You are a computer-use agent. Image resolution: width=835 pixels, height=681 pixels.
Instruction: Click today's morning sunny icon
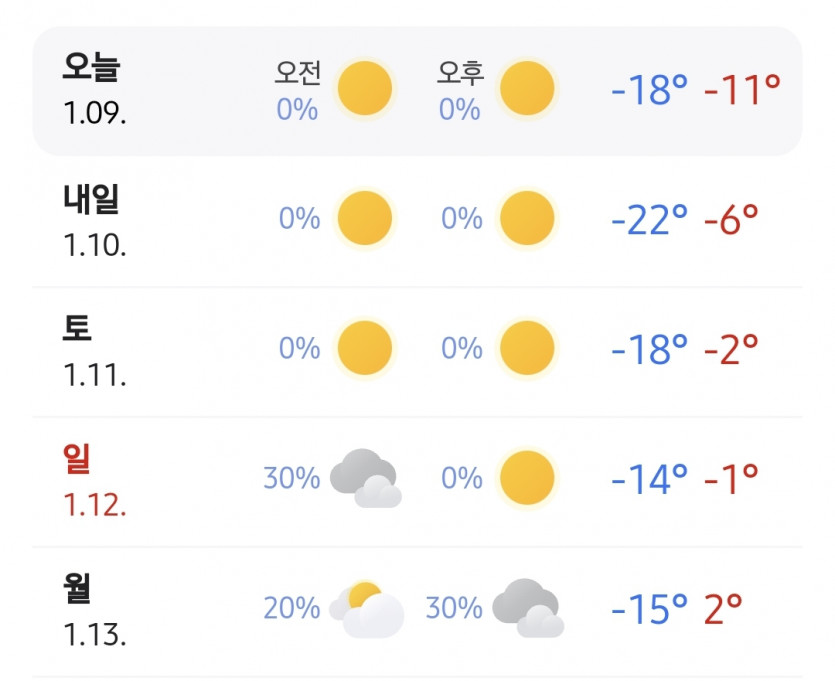365,88
